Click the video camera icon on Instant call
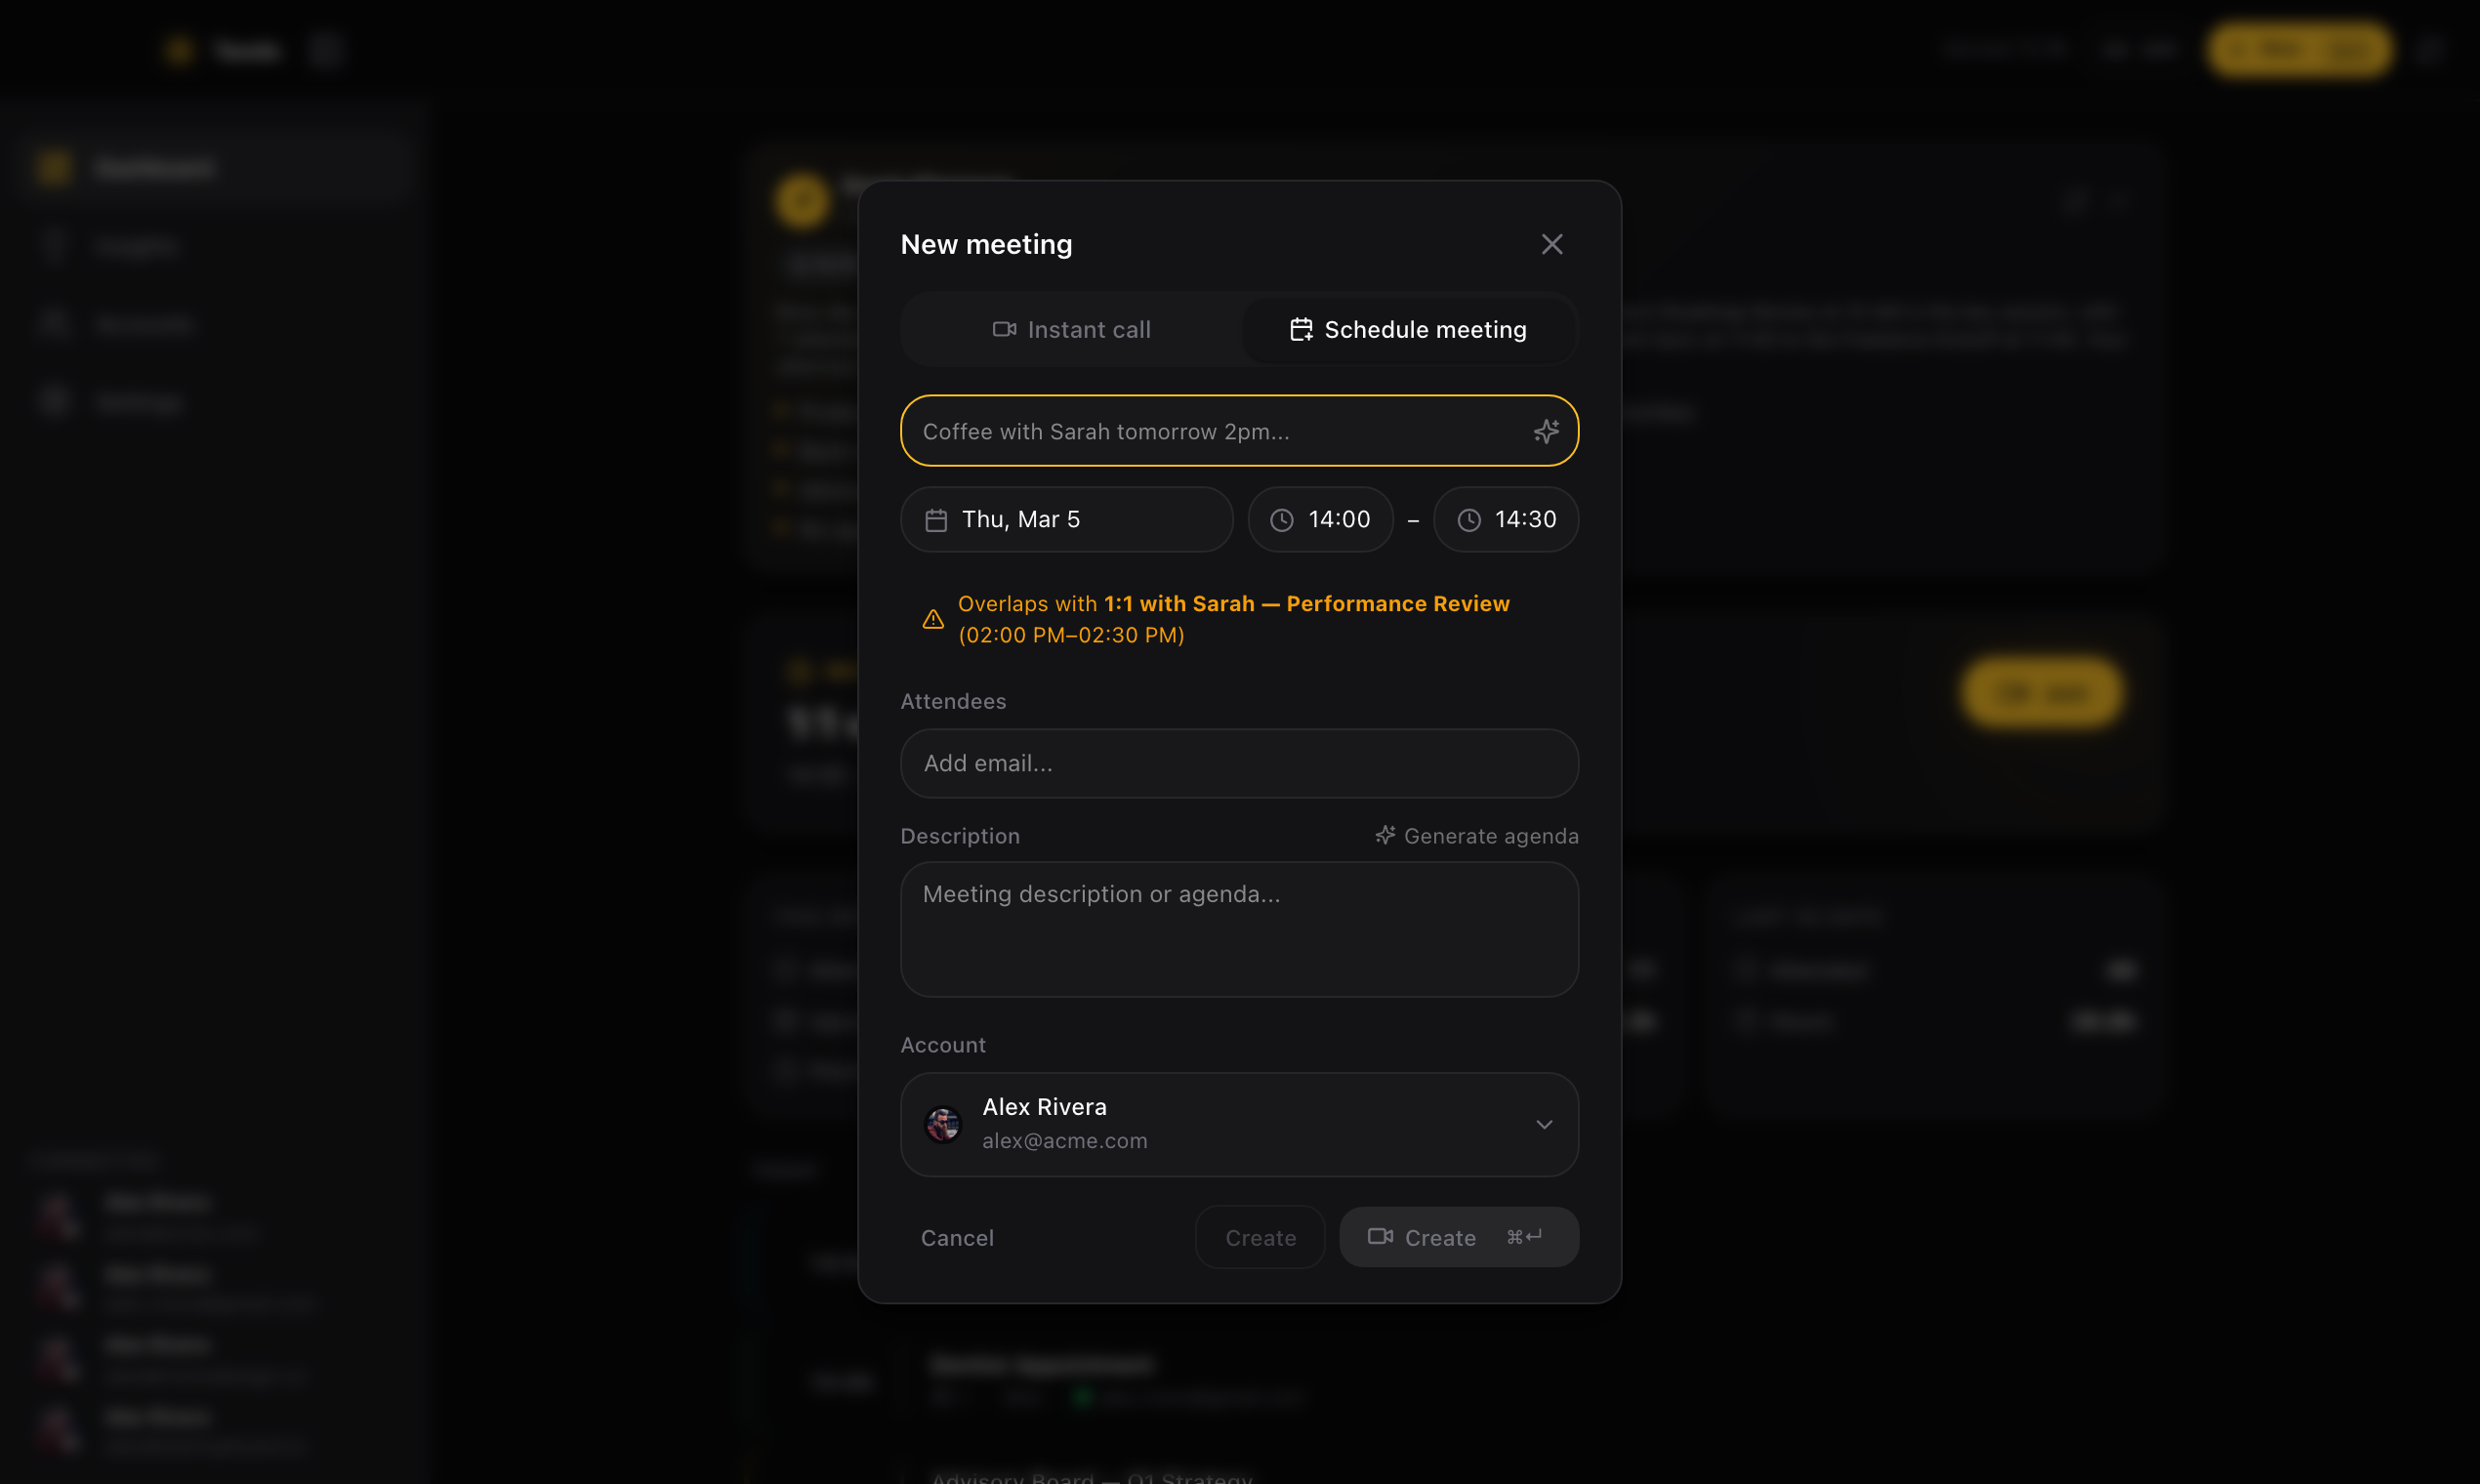 click(x=1004, y=329)
